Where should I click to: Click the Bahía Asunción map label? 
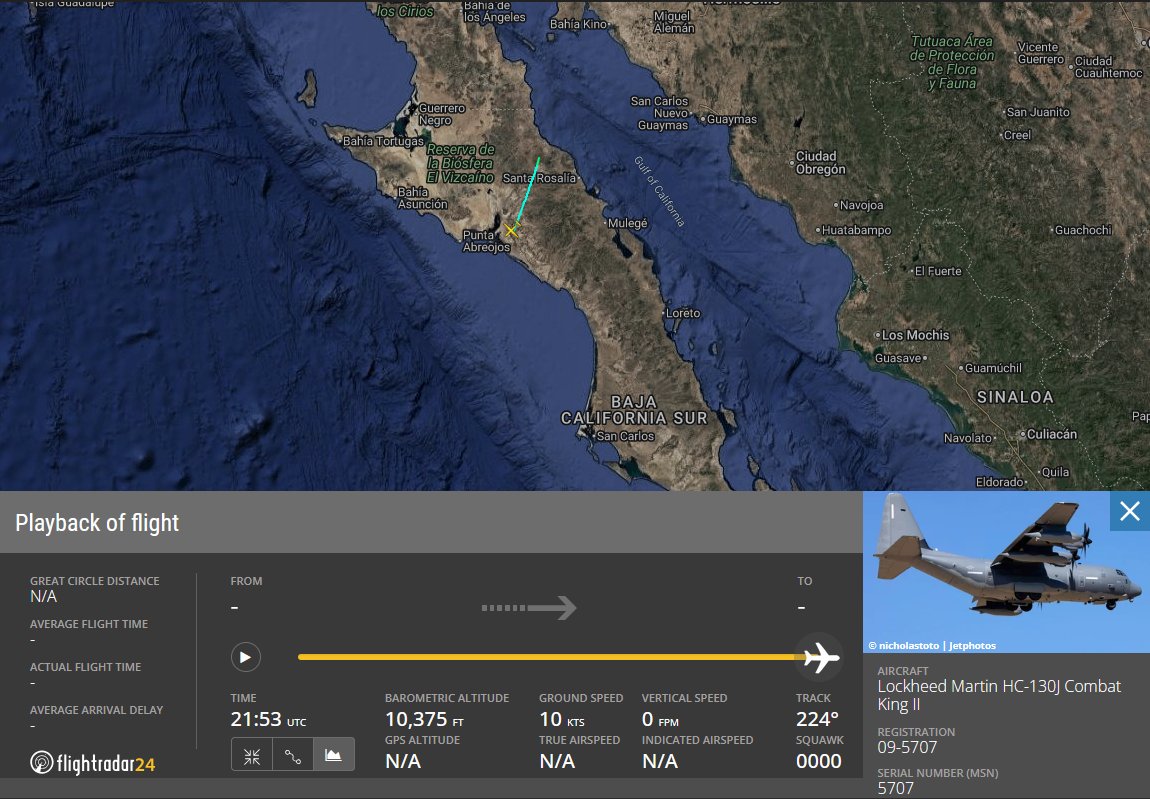[422, 198]
